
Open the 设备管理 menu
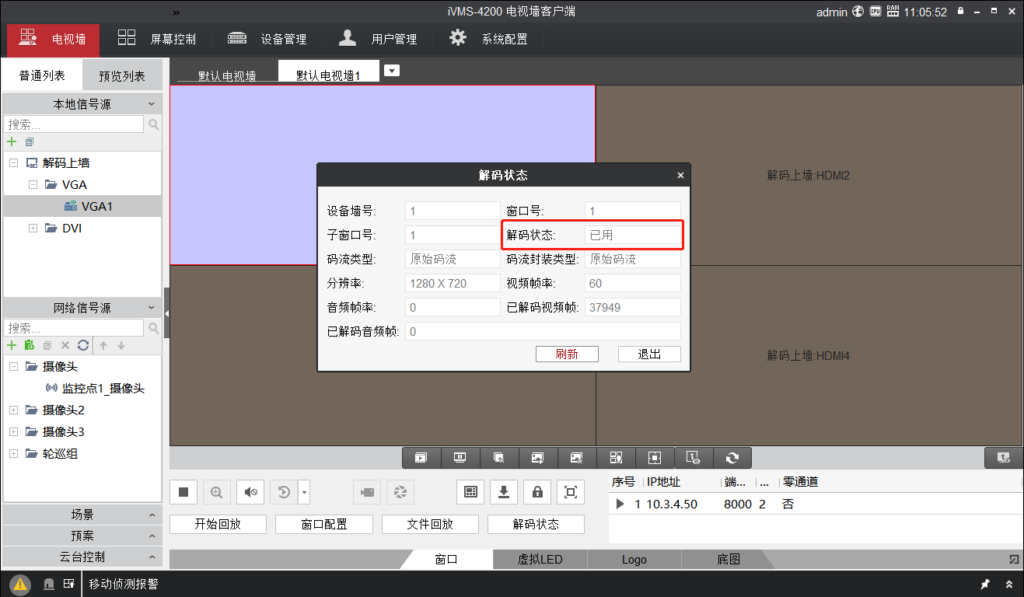point(267,39)
